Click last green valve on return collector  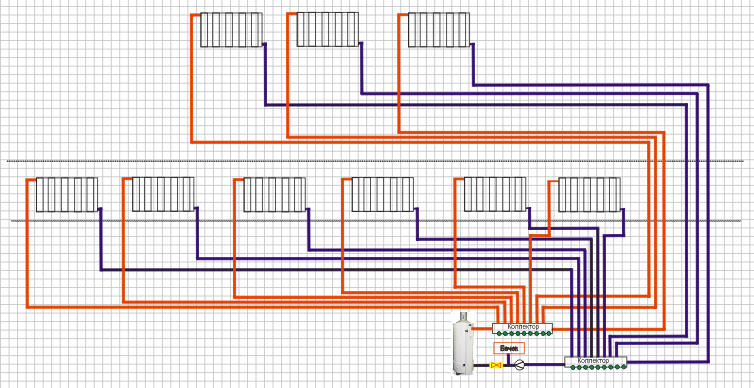(624, 366)
